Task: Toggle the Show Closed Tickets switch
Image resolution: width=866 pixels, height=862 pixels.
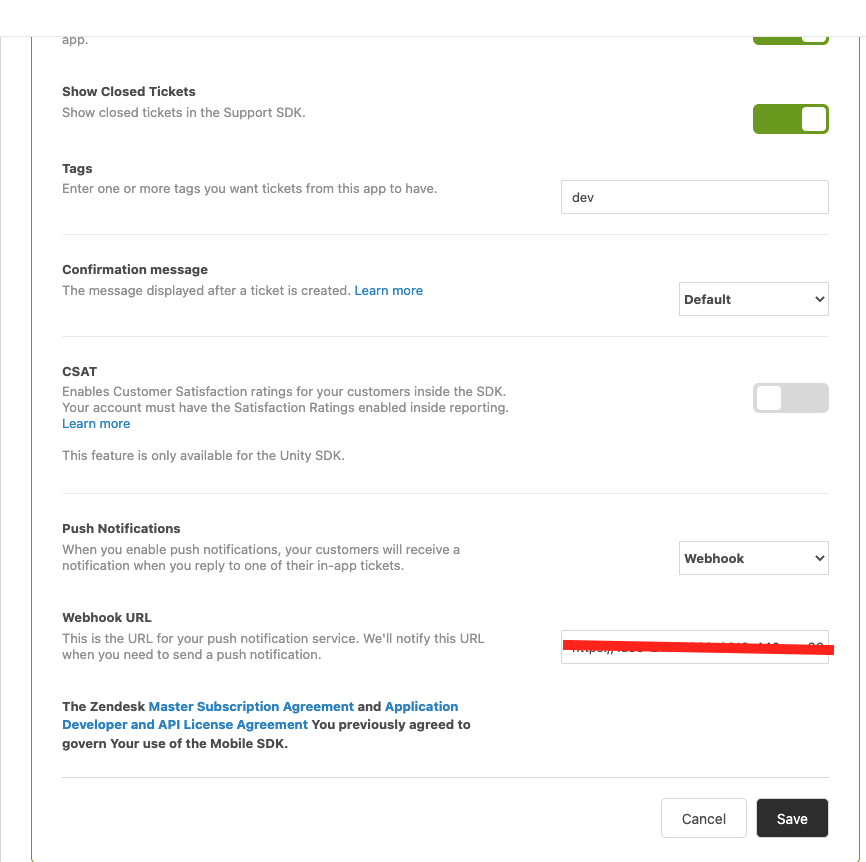Action: (790, 119)
